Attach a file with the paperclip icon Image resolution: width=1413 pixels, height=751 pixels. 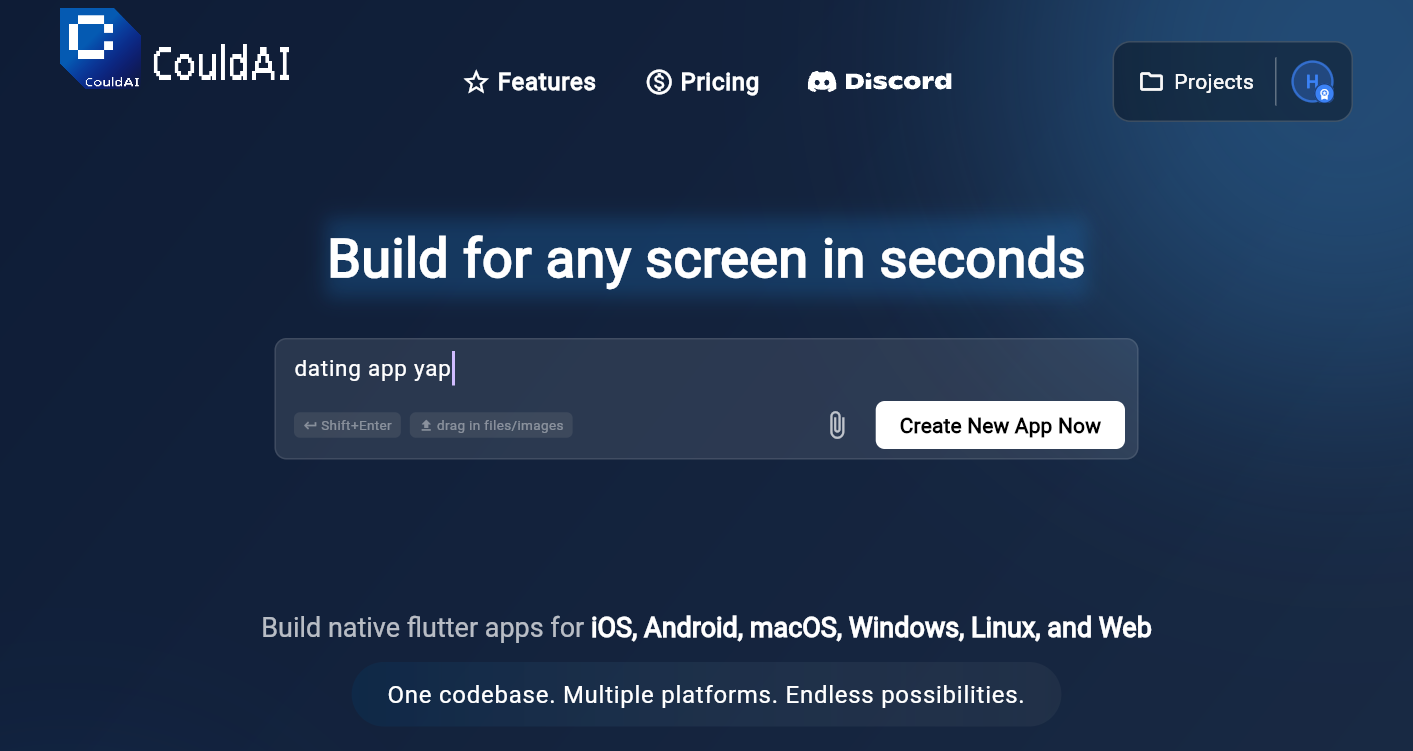tap(837, 425)
